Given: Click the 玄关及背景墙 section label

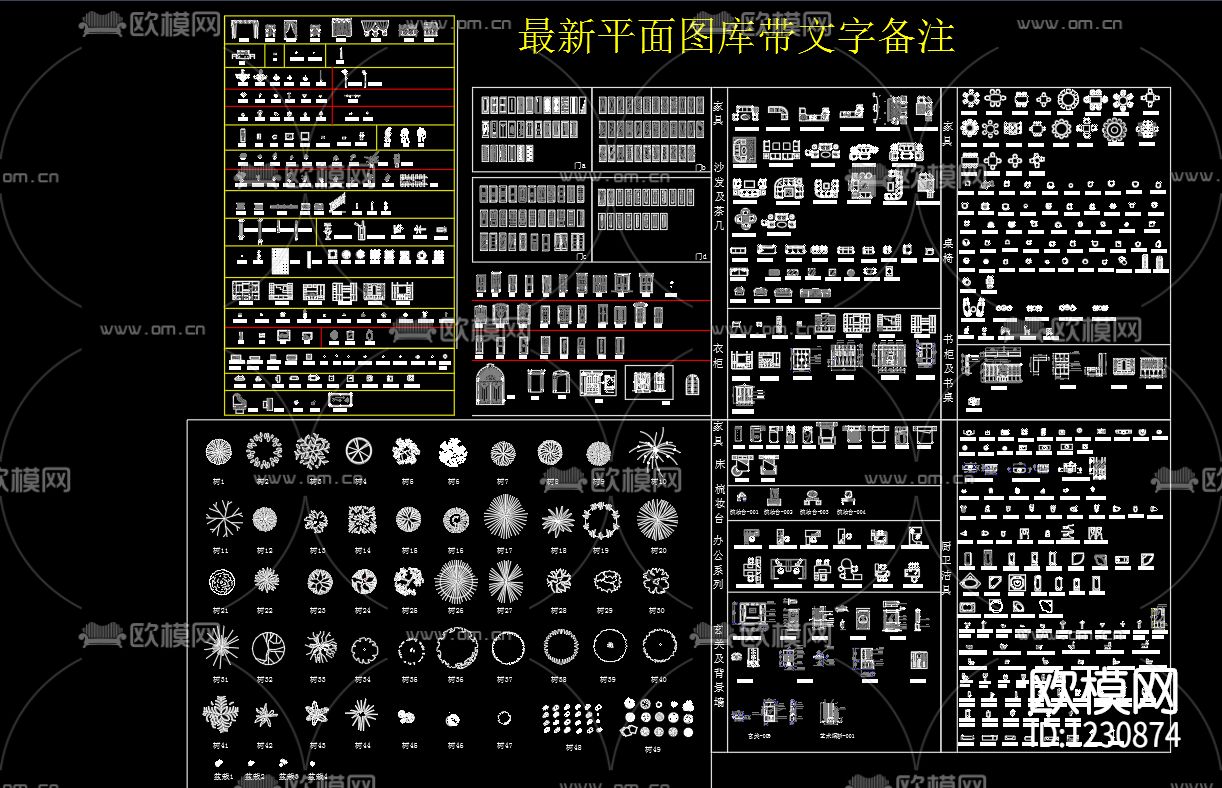Looking at the screenshot, I should 719,666.
